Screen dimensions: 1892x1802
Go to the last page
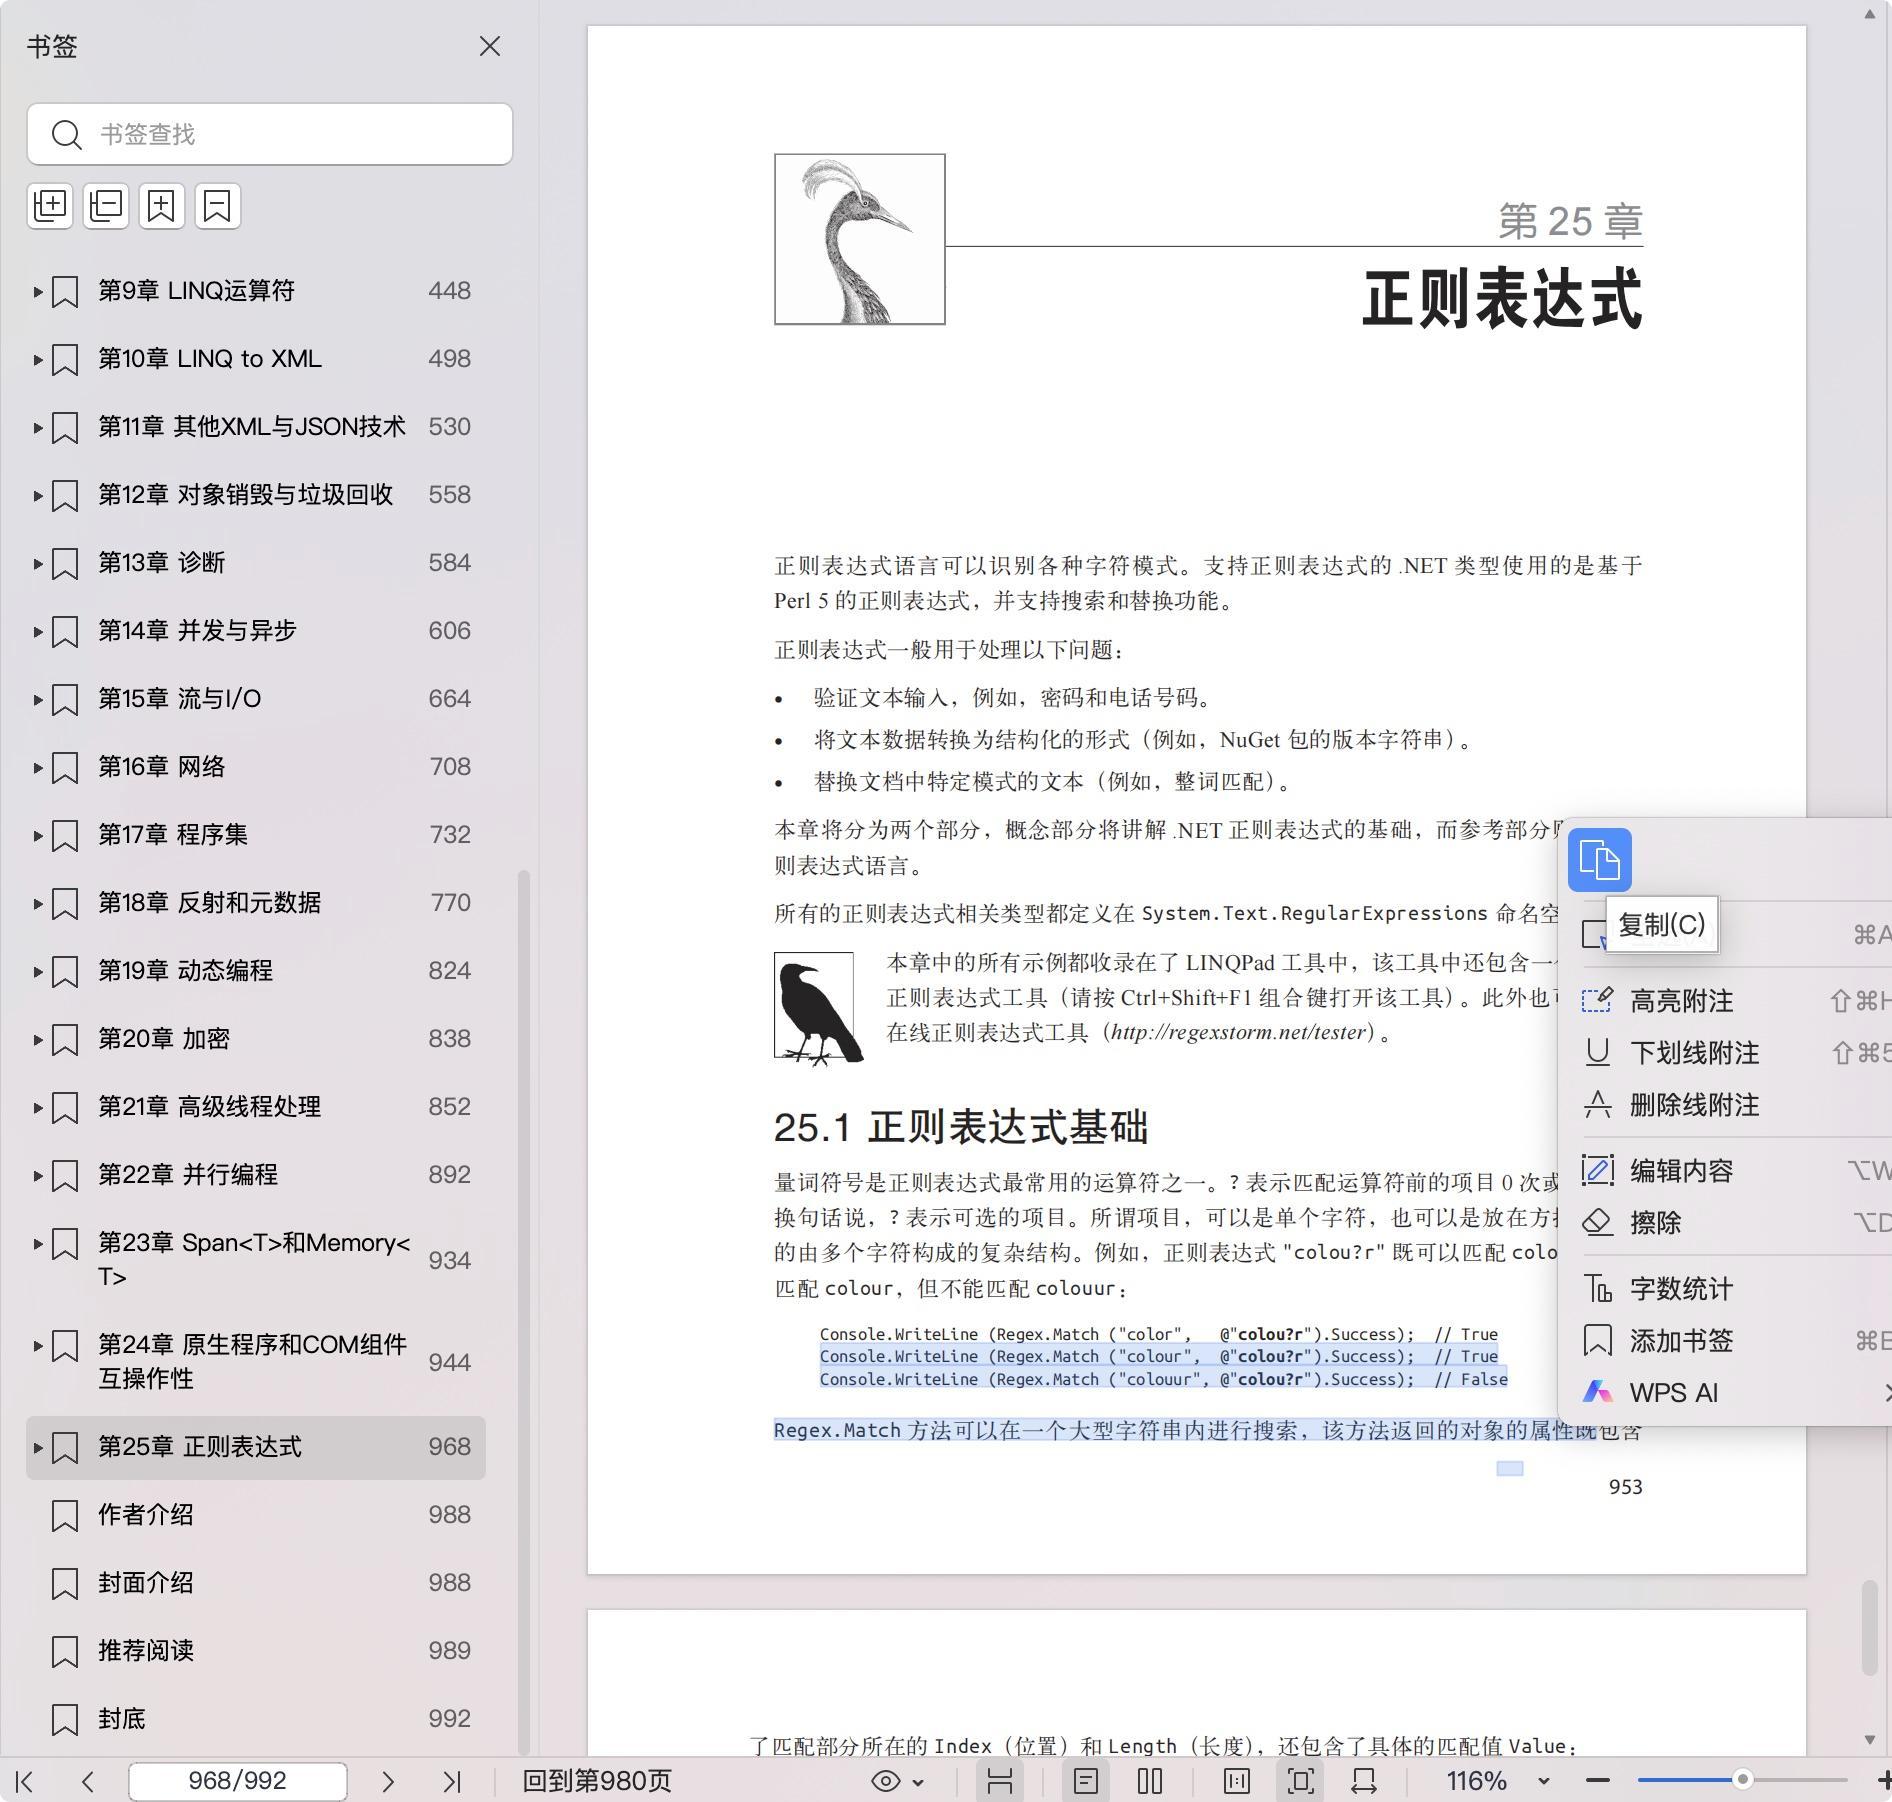pyautogui.click(x=452, y=1781)
